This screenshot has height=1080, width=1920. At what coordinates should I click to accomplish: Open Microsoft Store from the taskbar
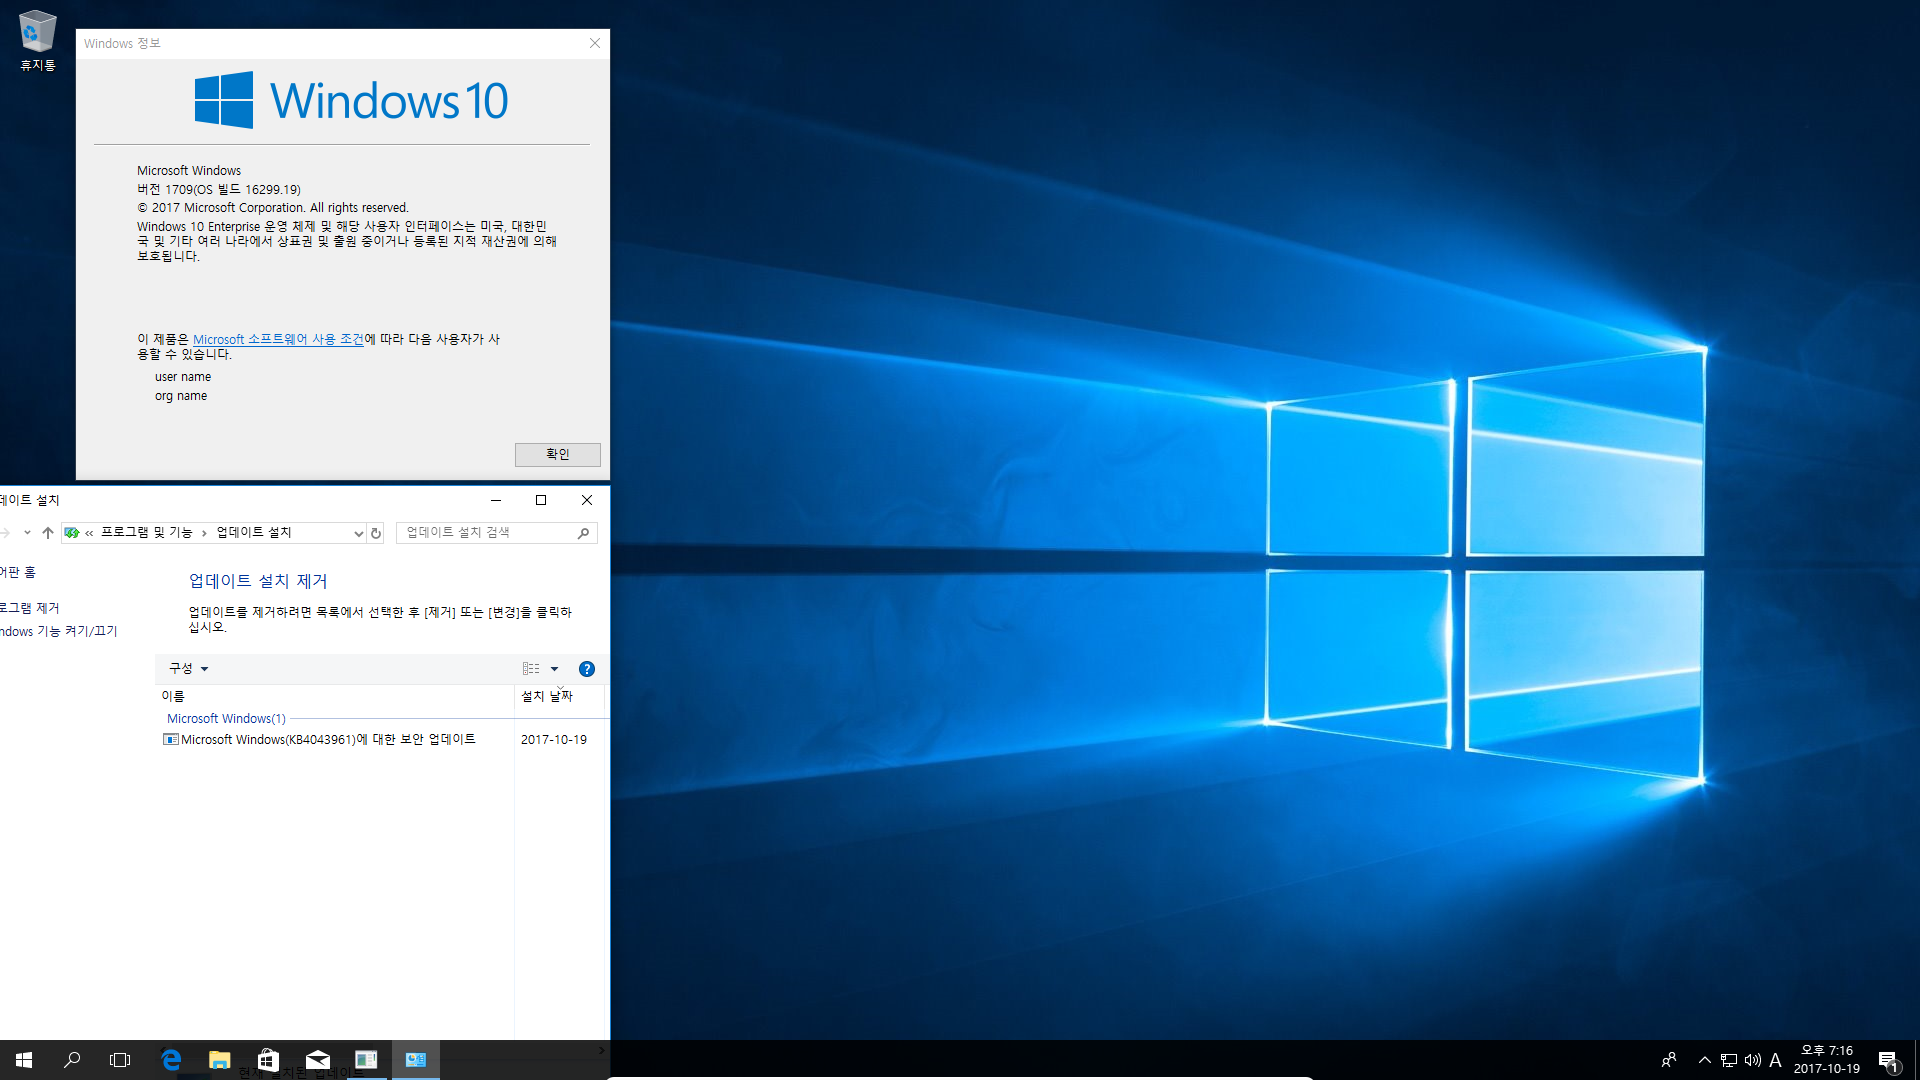click(268, 1060)
